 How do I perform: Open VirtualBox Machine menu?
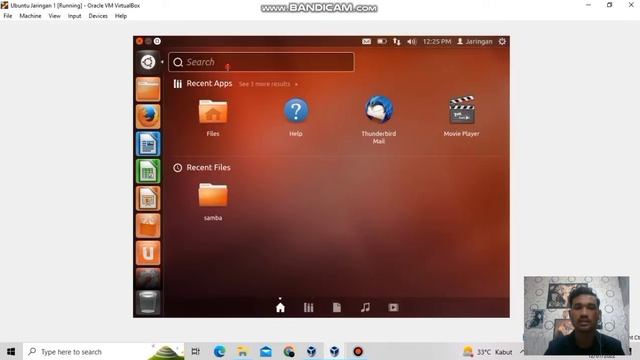click(x=30, y=16)
